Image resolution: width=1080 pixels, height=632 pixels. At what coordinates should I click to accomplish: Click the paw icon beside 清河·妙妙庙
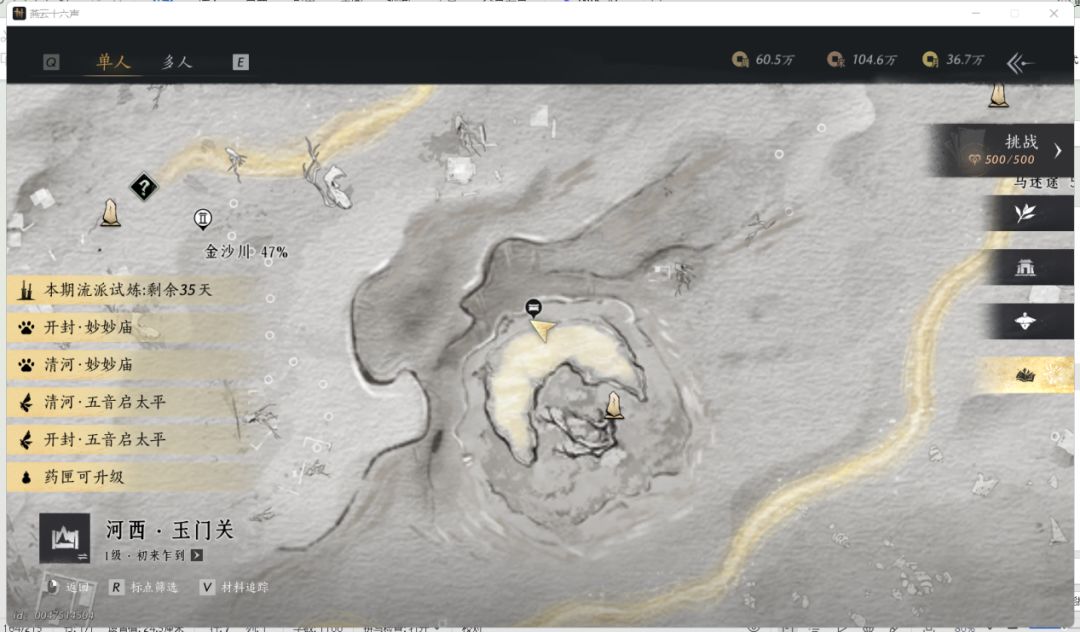click(26, 365)
